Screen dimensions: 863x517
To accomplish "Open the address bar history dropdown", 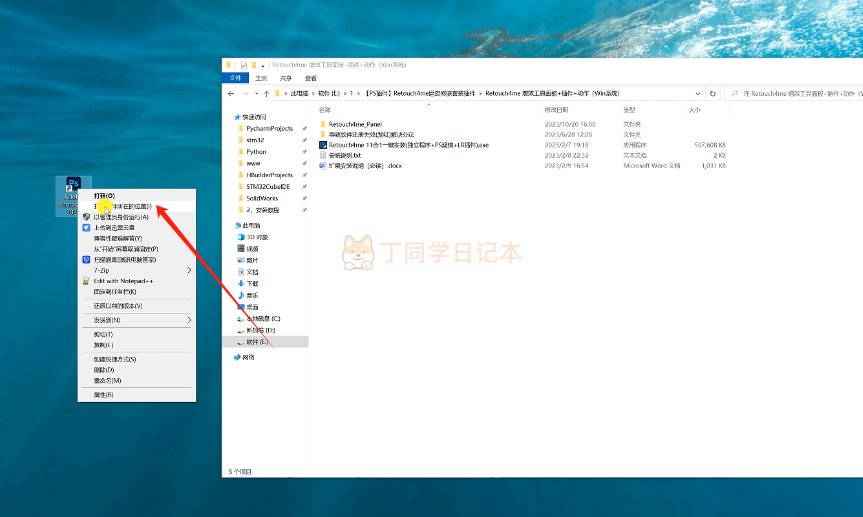I will 698,94.
